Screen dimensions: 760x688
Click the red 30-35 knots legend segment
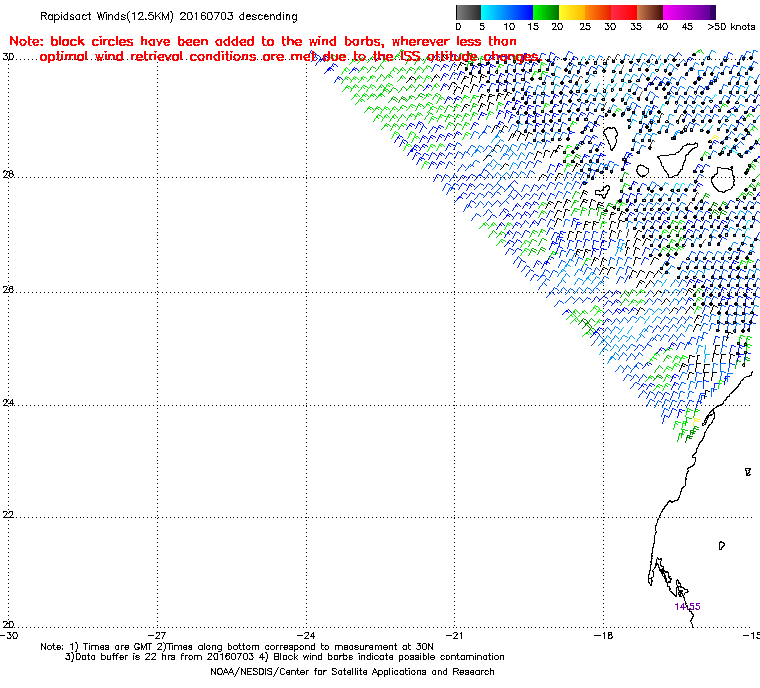(624, 12)
